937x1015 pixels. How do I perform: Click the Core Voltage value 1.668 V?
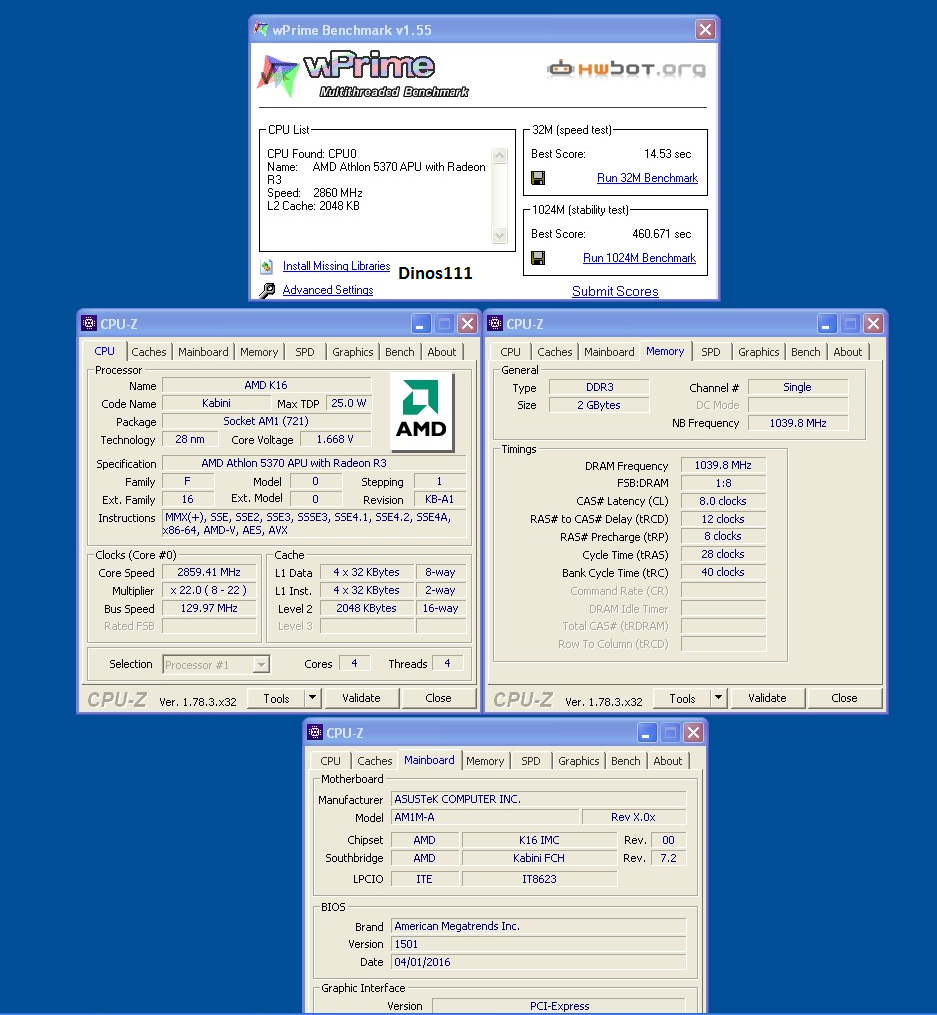click(x=335, y=440)
